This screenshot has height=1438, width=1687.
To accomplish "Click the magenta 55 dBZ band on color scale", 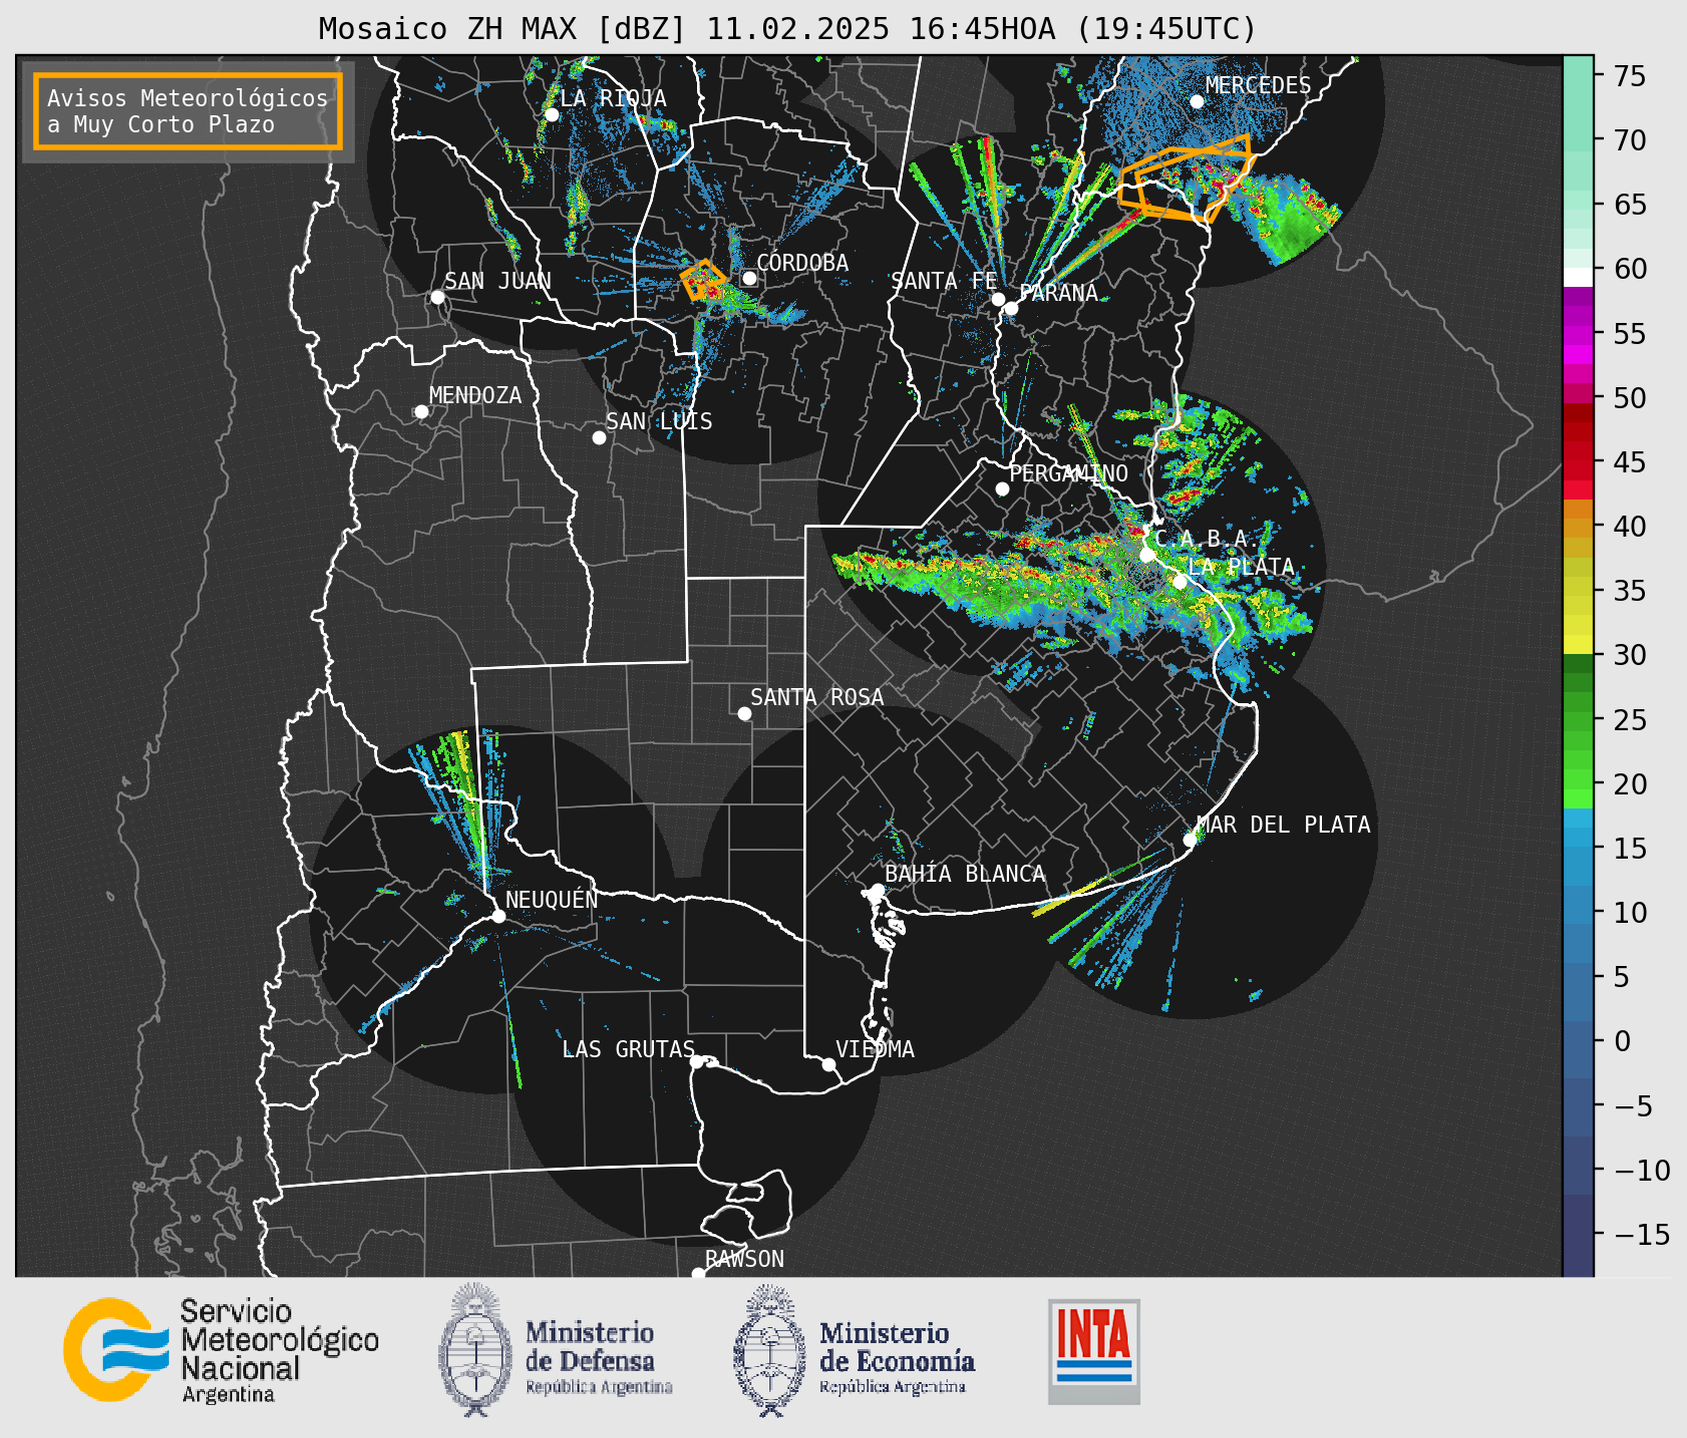I will [x=1578, y=333].
